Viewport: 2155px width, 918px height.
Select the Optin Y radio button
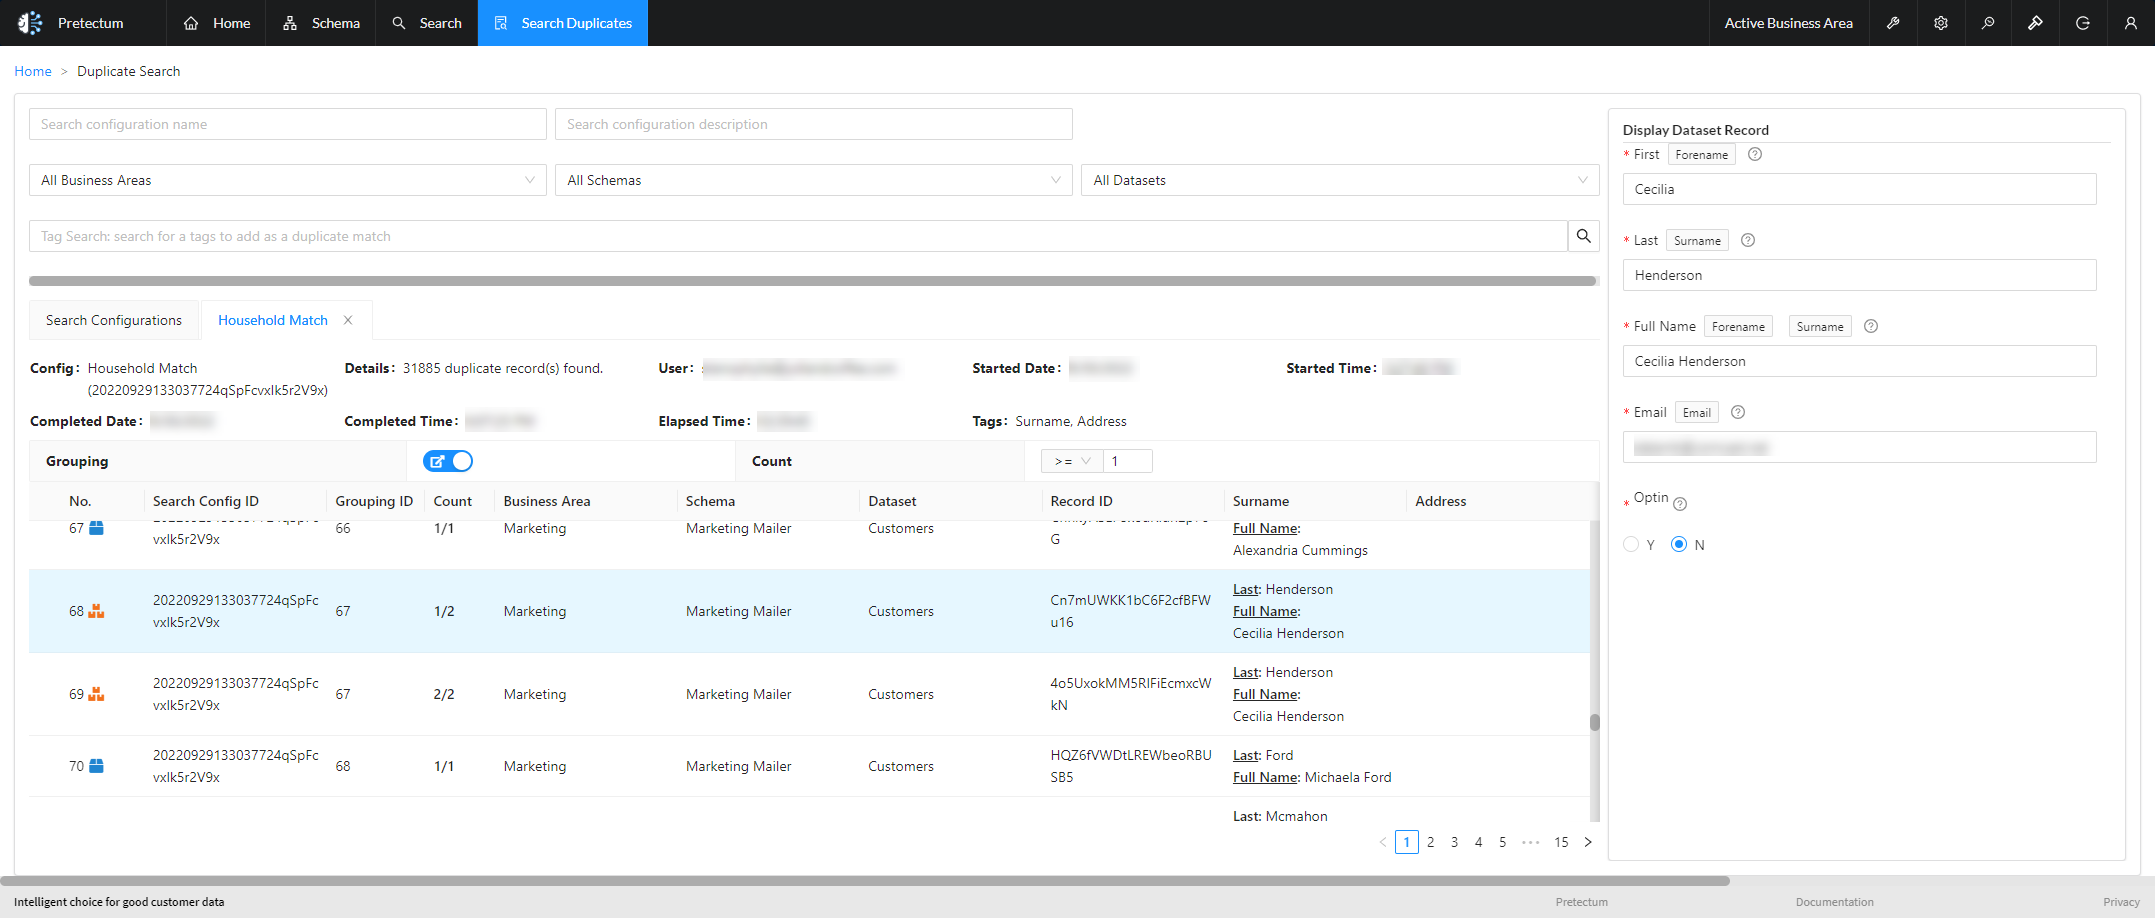1631,545
